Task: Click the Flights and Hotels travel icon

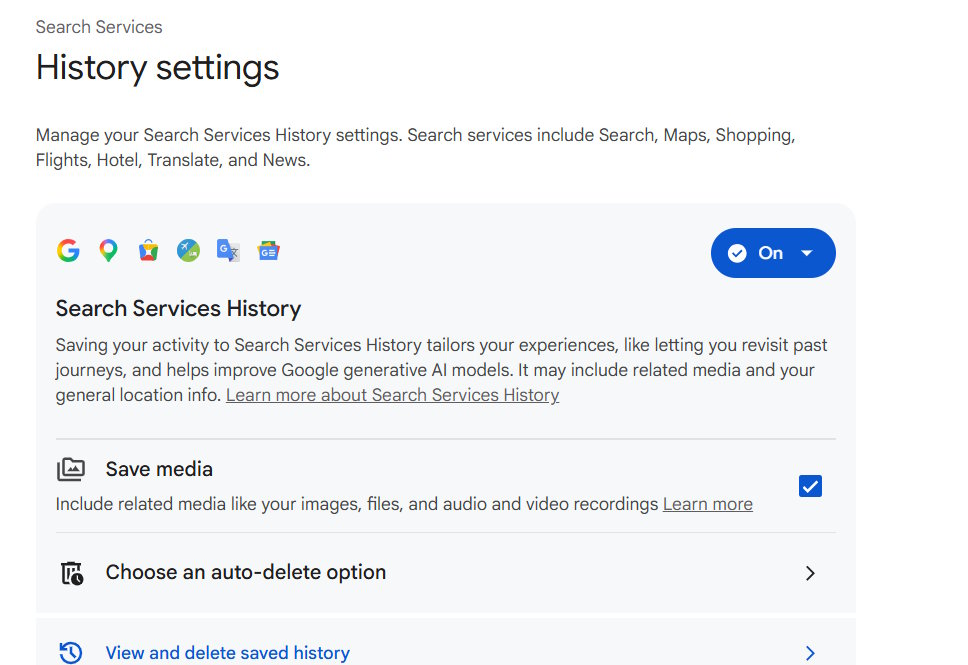Action: coord(188,251)
